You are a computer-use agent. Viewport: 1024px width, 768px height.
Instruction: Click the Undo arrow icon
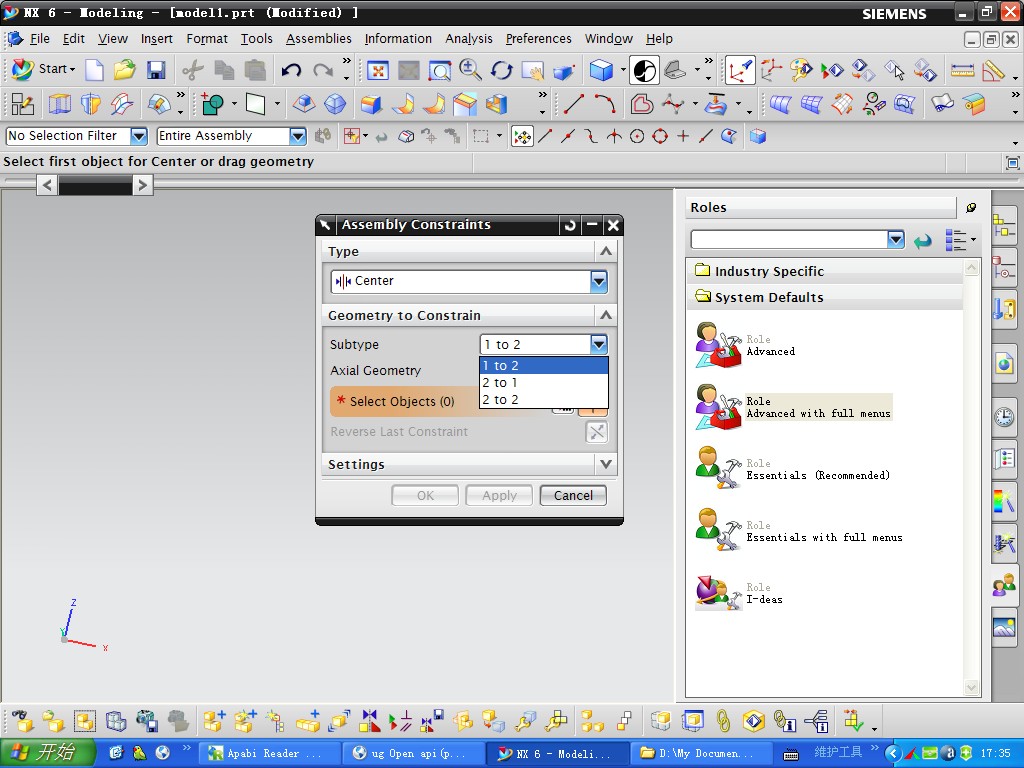click(x=291, y=70)
